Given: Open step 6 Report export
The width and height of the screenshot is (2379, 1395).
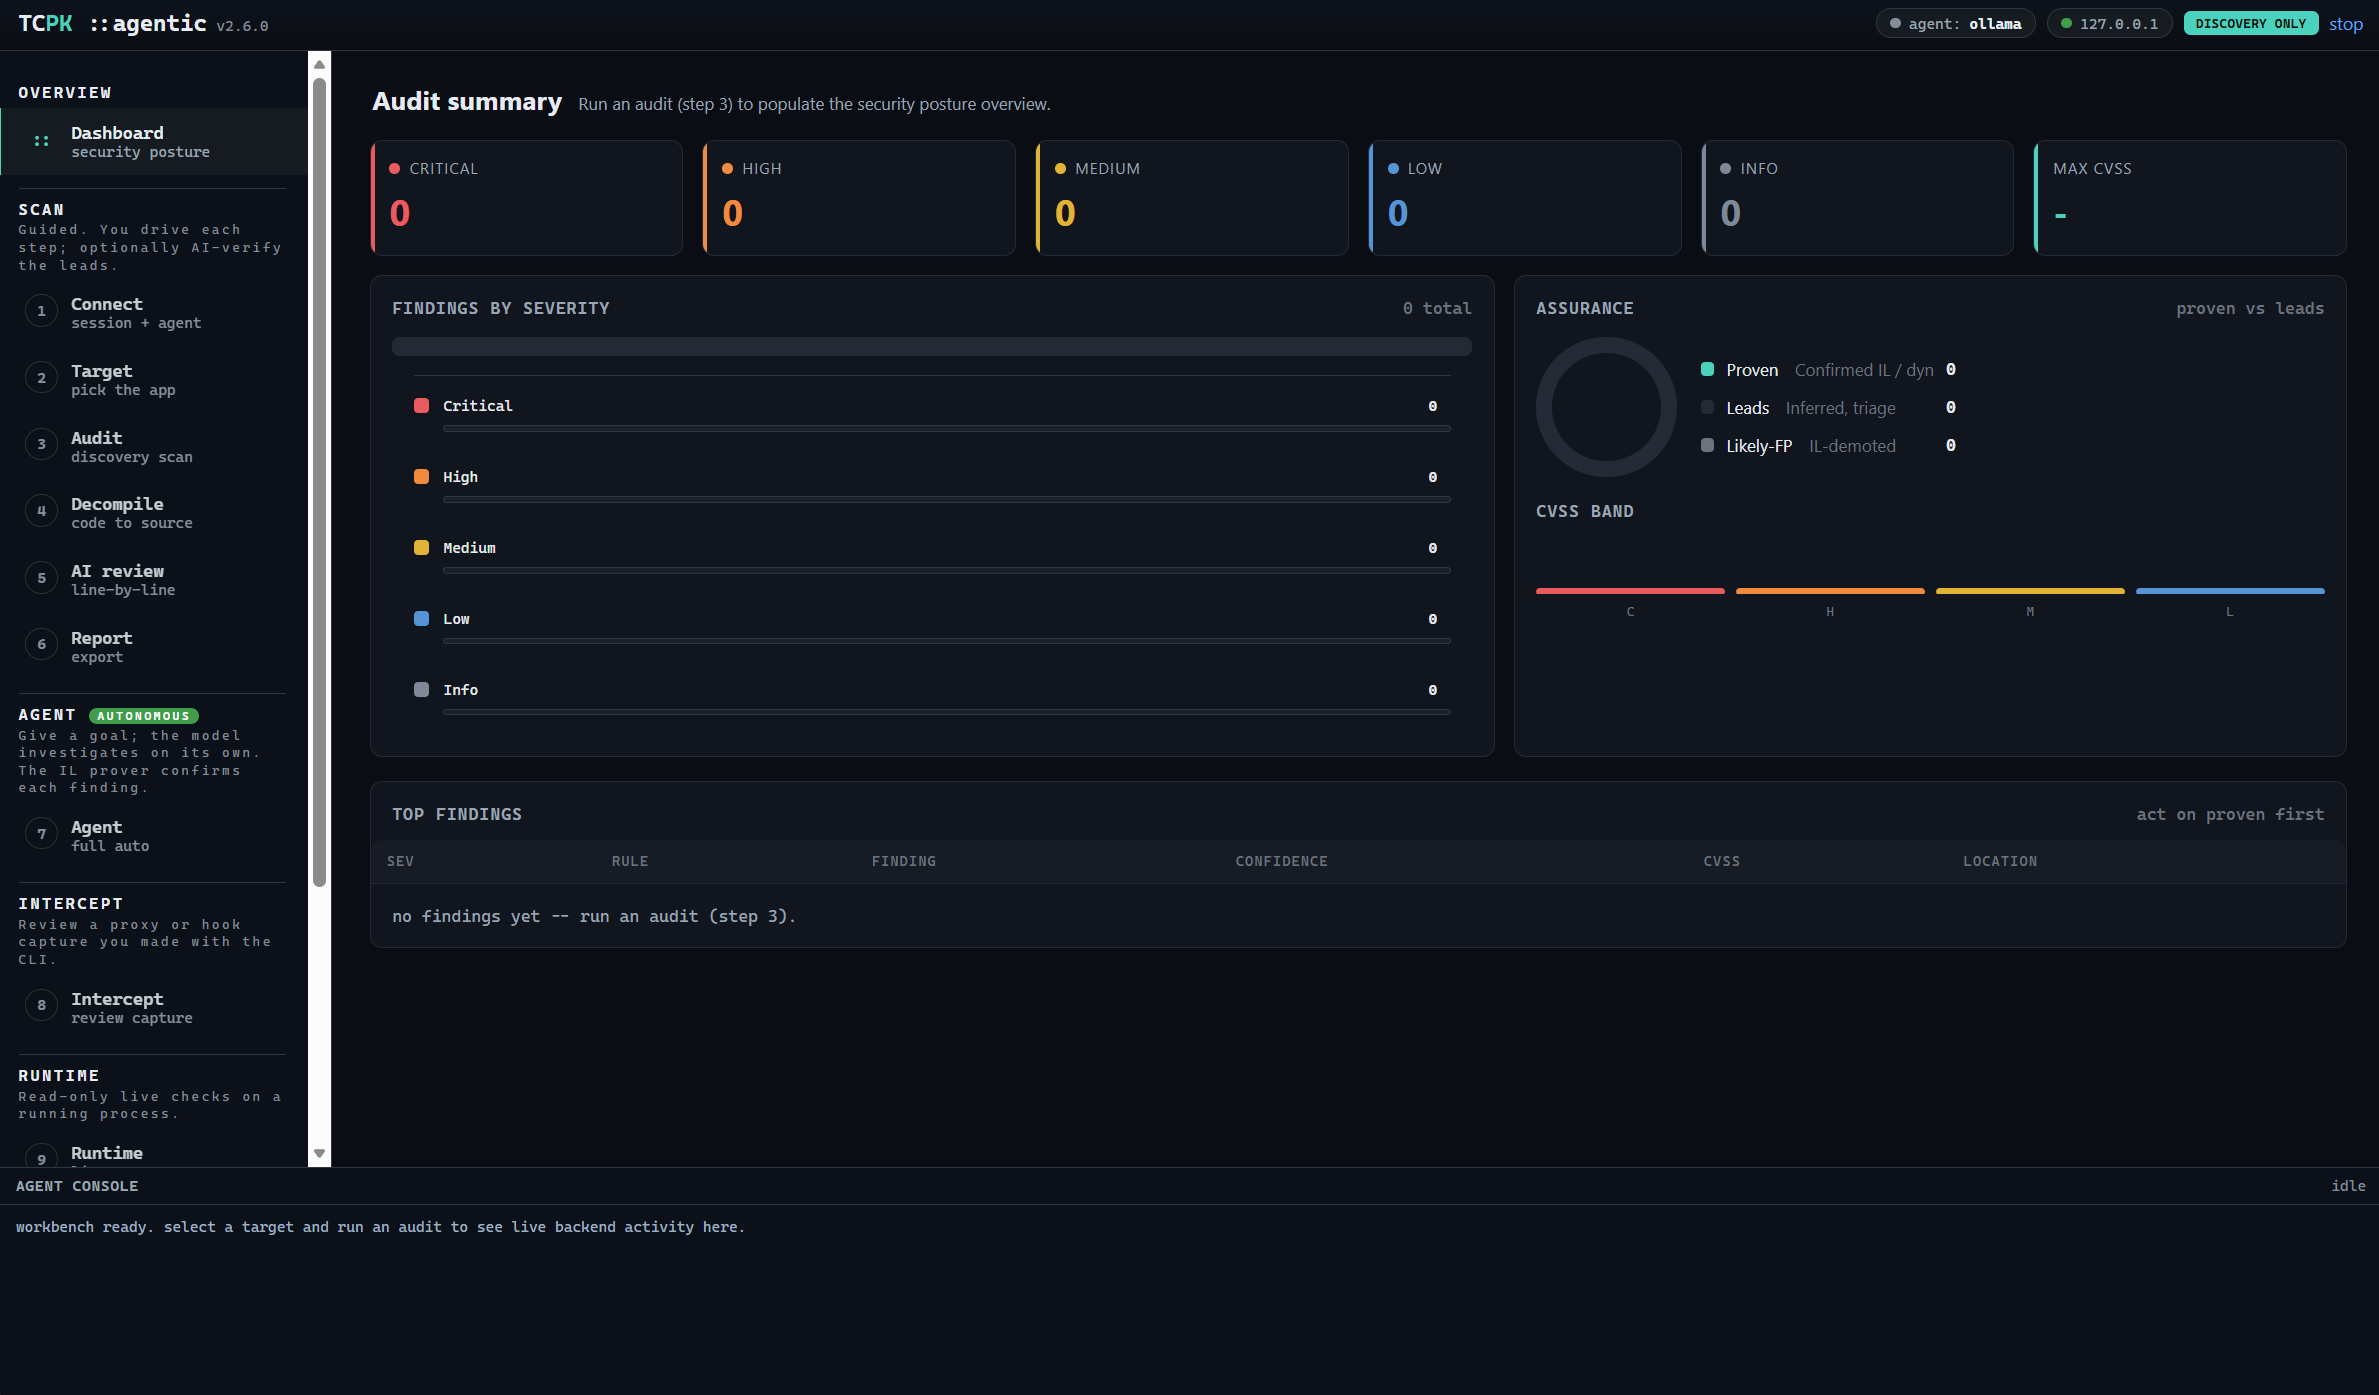Looking at the screenshot, I should point(154,646).
